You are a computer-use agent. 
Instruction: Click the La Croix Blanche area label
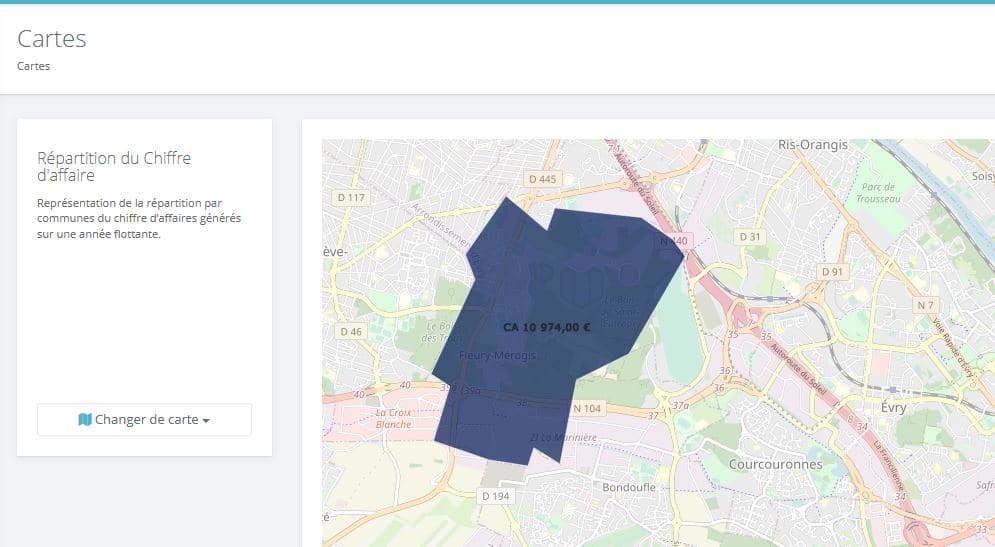393,418
